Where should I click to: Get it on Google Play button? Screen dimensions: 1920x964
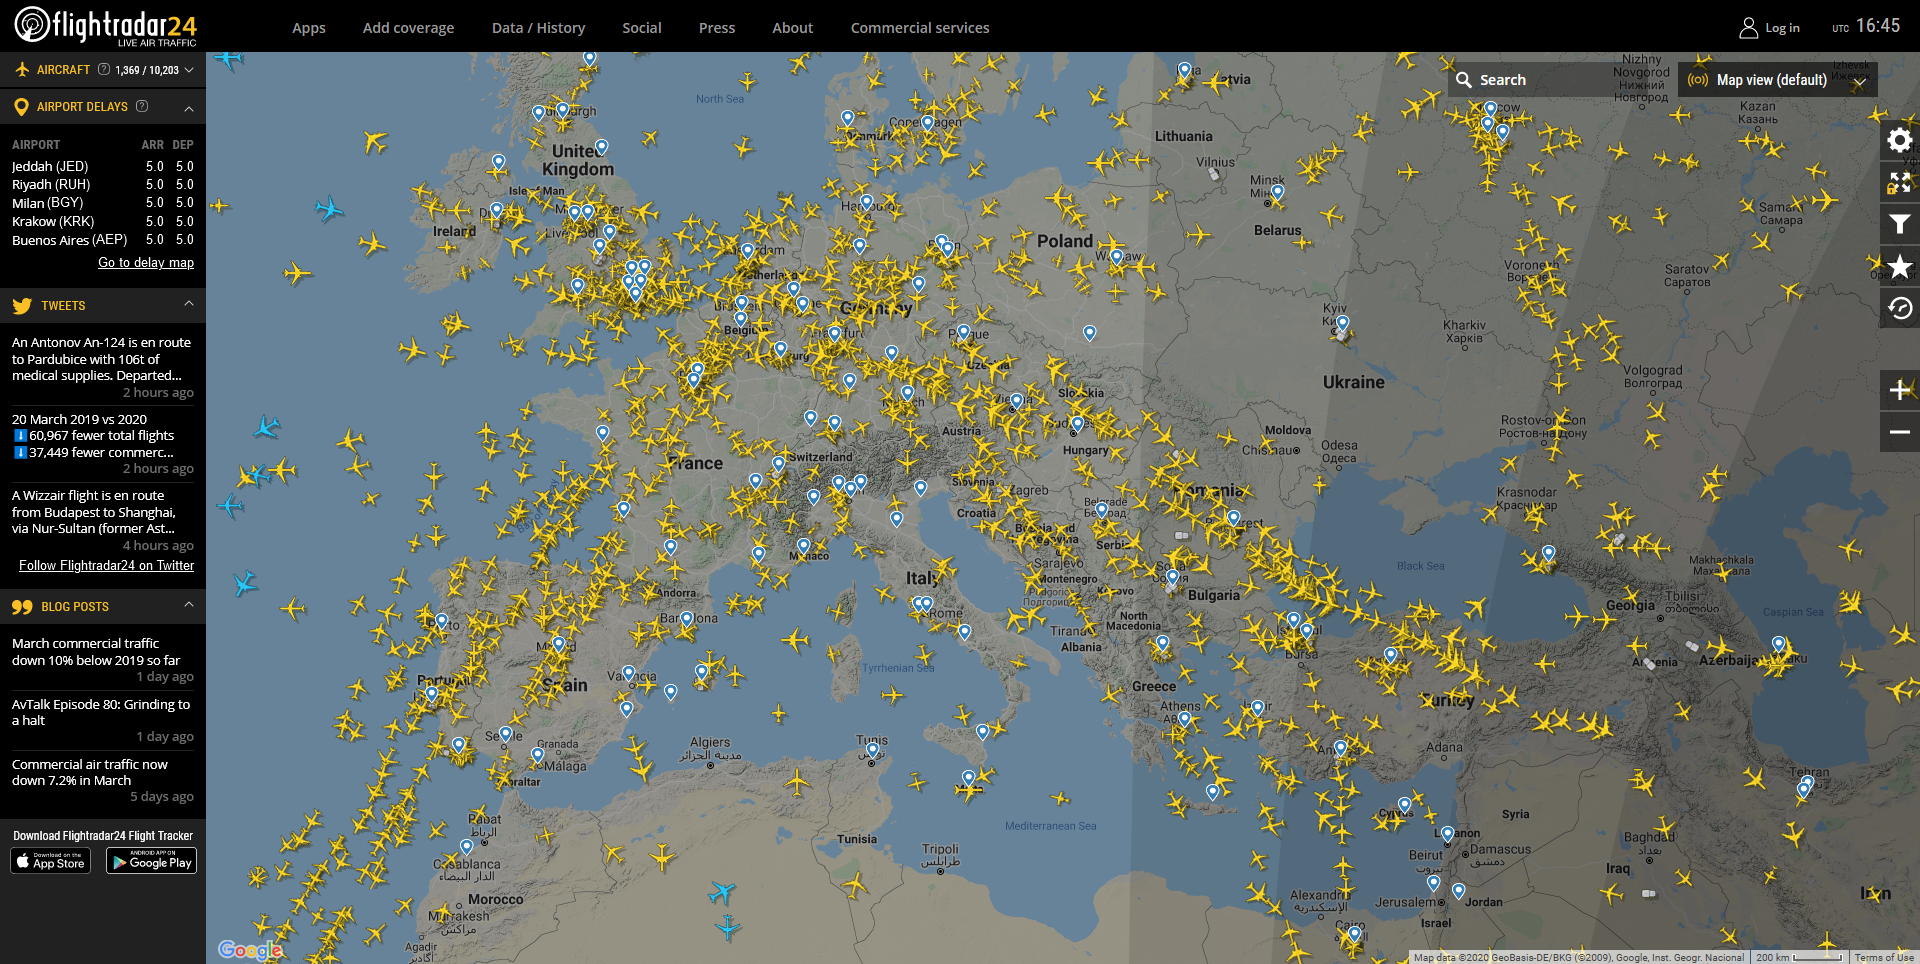pyautogui.click(x=152, y=861)
